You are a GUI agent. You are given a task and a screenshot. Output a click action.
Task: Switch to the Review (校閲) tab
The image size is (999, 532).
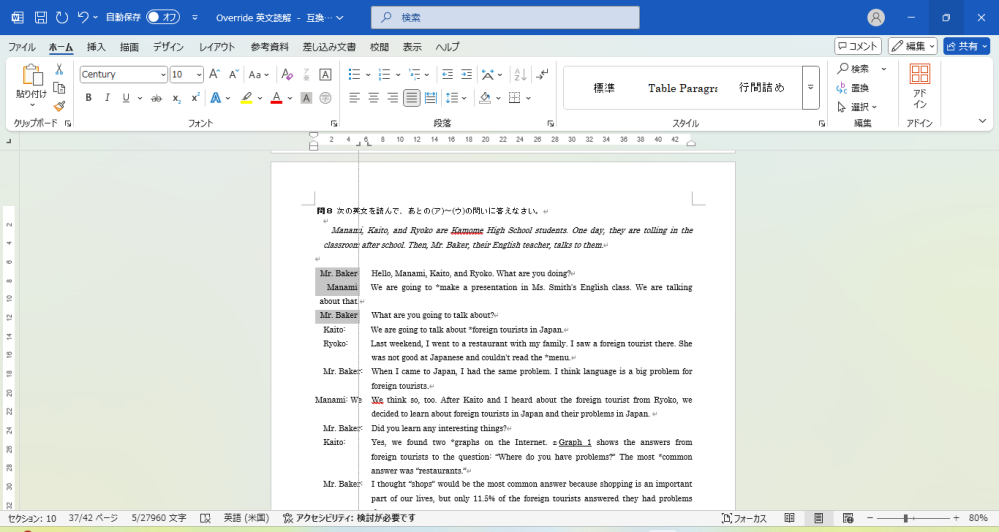pyautogui.click(x=379, y=47)
